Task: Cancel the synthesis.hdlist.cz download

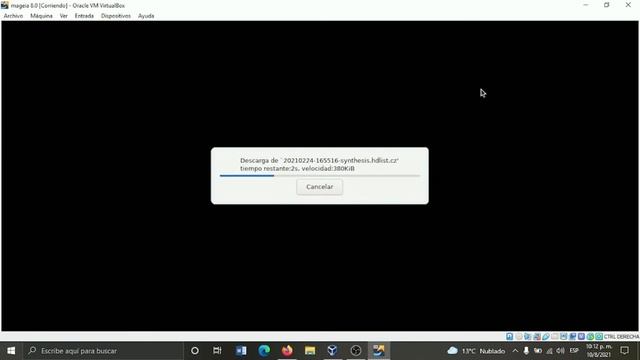Action: (320, 187)
